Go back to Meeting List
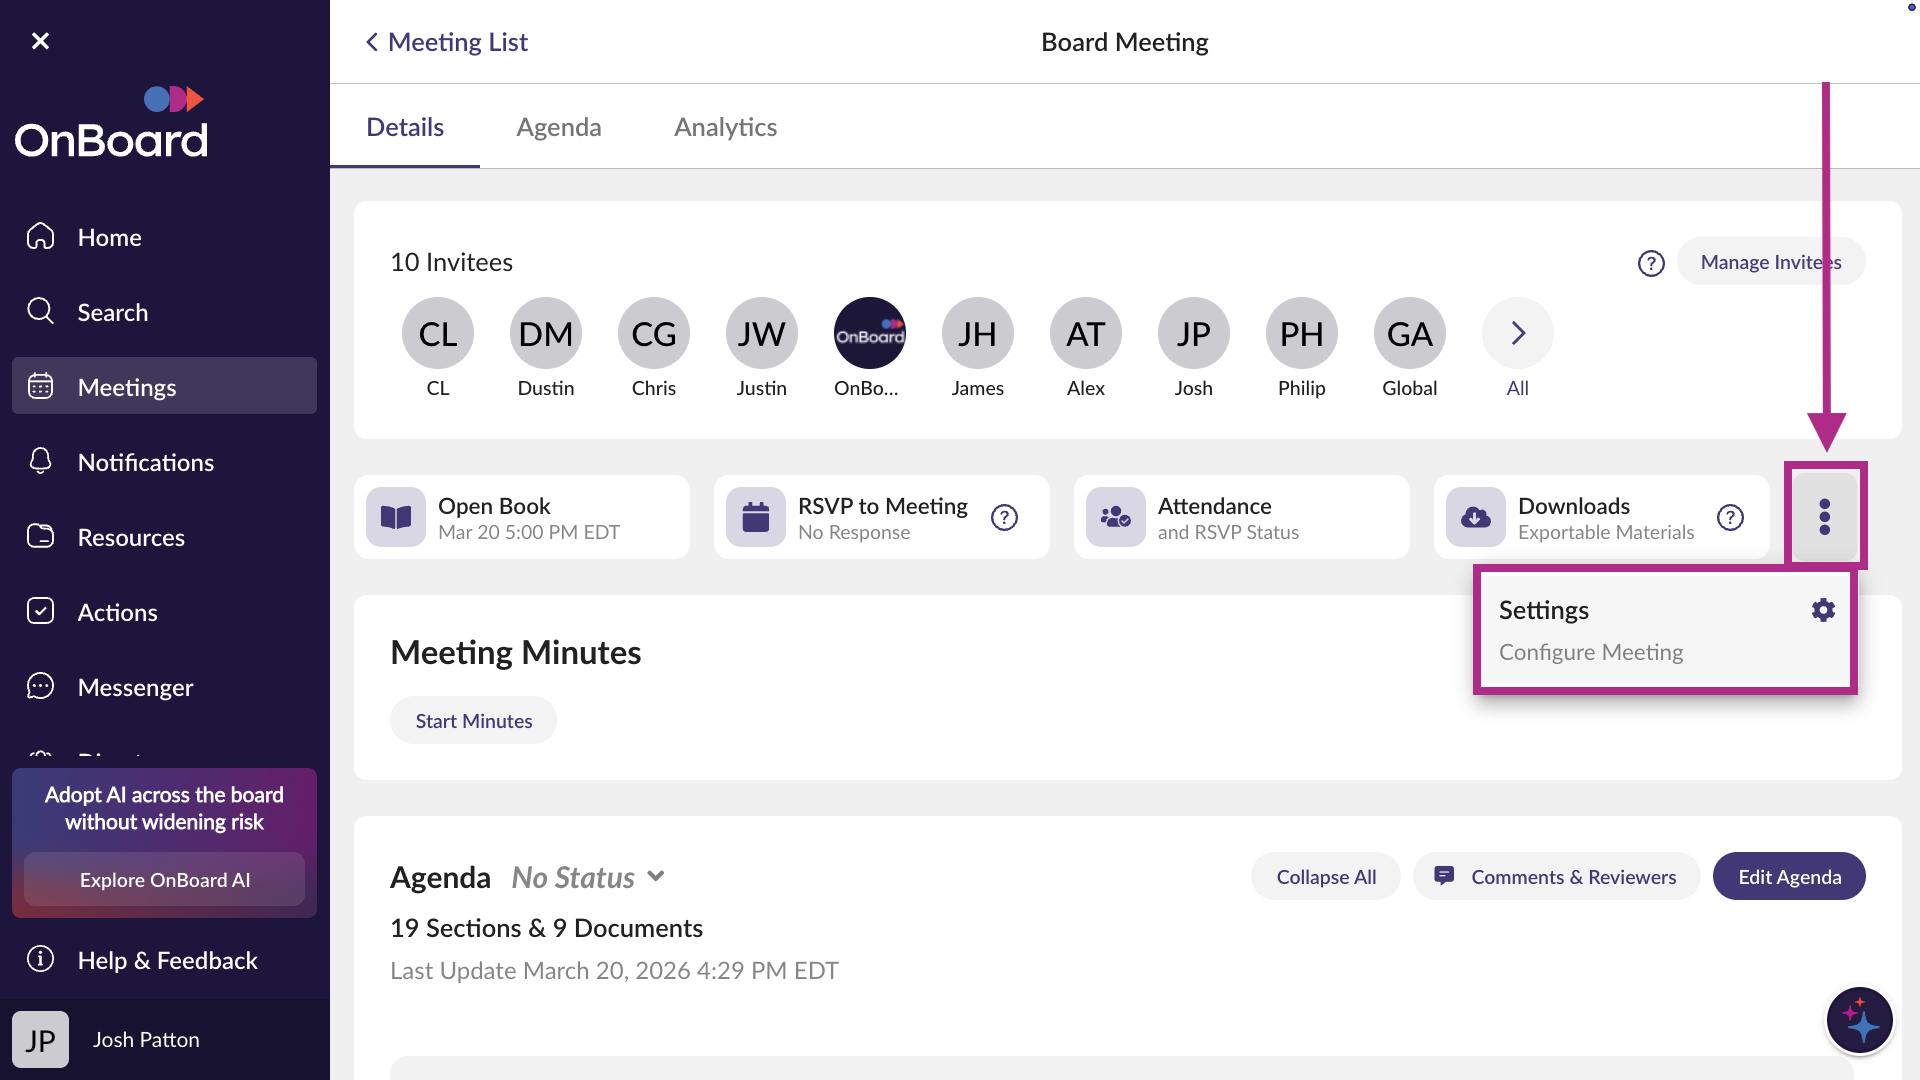This screenshot has height=1080, width=1920. [x=447, y=42]
